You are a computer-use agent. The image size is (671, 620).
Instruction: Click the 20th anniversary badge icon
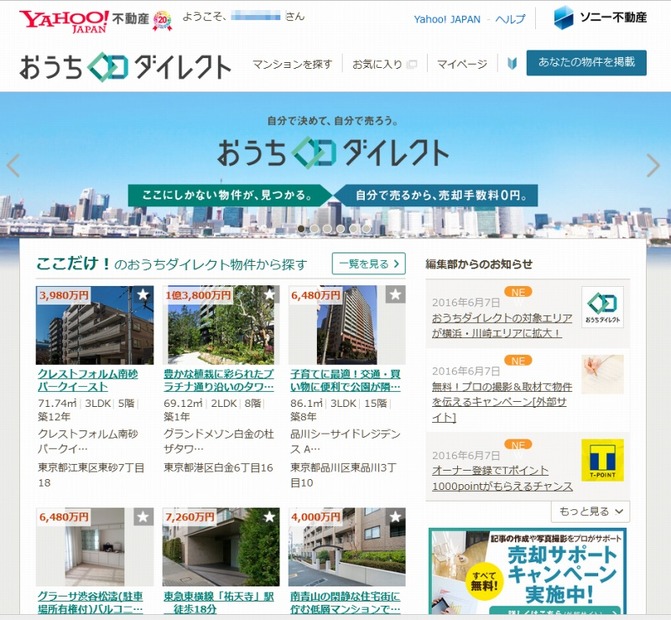(x=162, y=21)
